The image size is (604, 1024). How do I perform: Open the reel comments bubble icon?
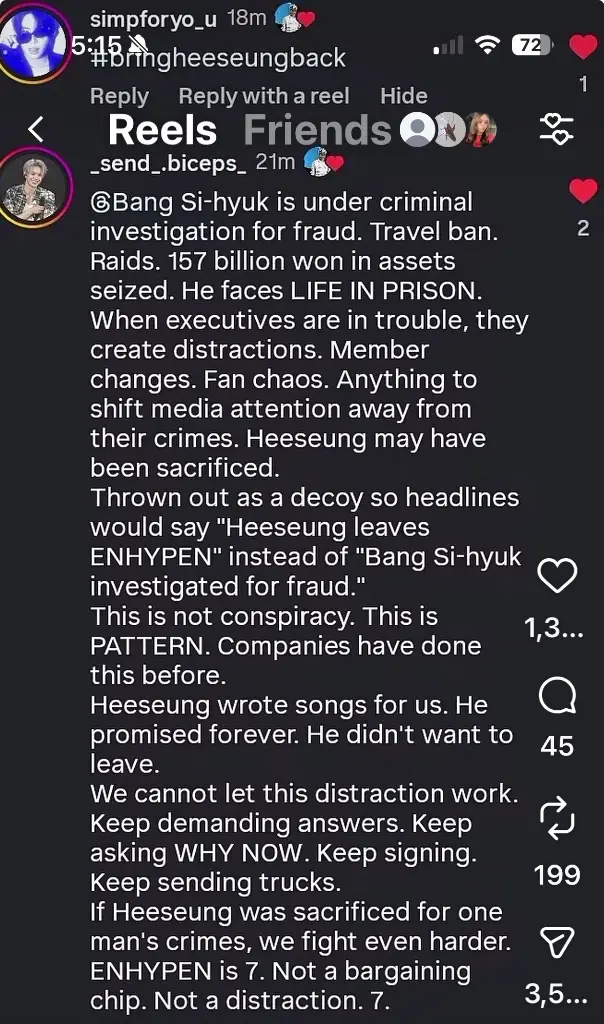pyautogui.click(x=557, y=697)
